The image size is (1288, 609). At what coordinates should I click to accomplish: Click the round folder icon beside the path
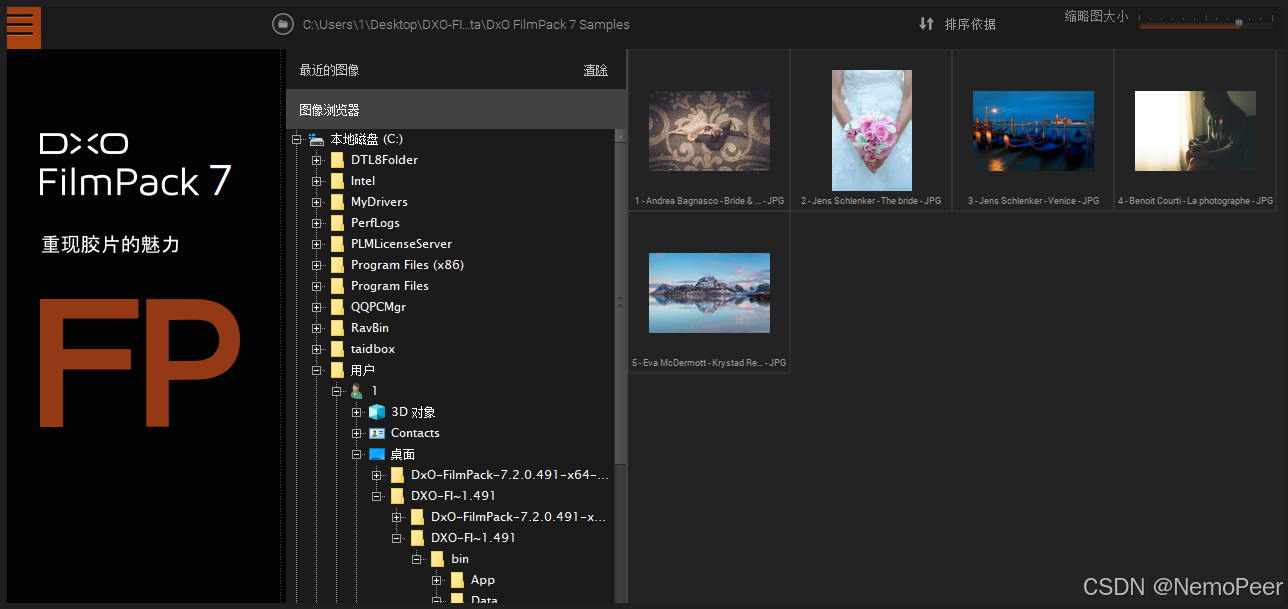(x=283, y=24)
